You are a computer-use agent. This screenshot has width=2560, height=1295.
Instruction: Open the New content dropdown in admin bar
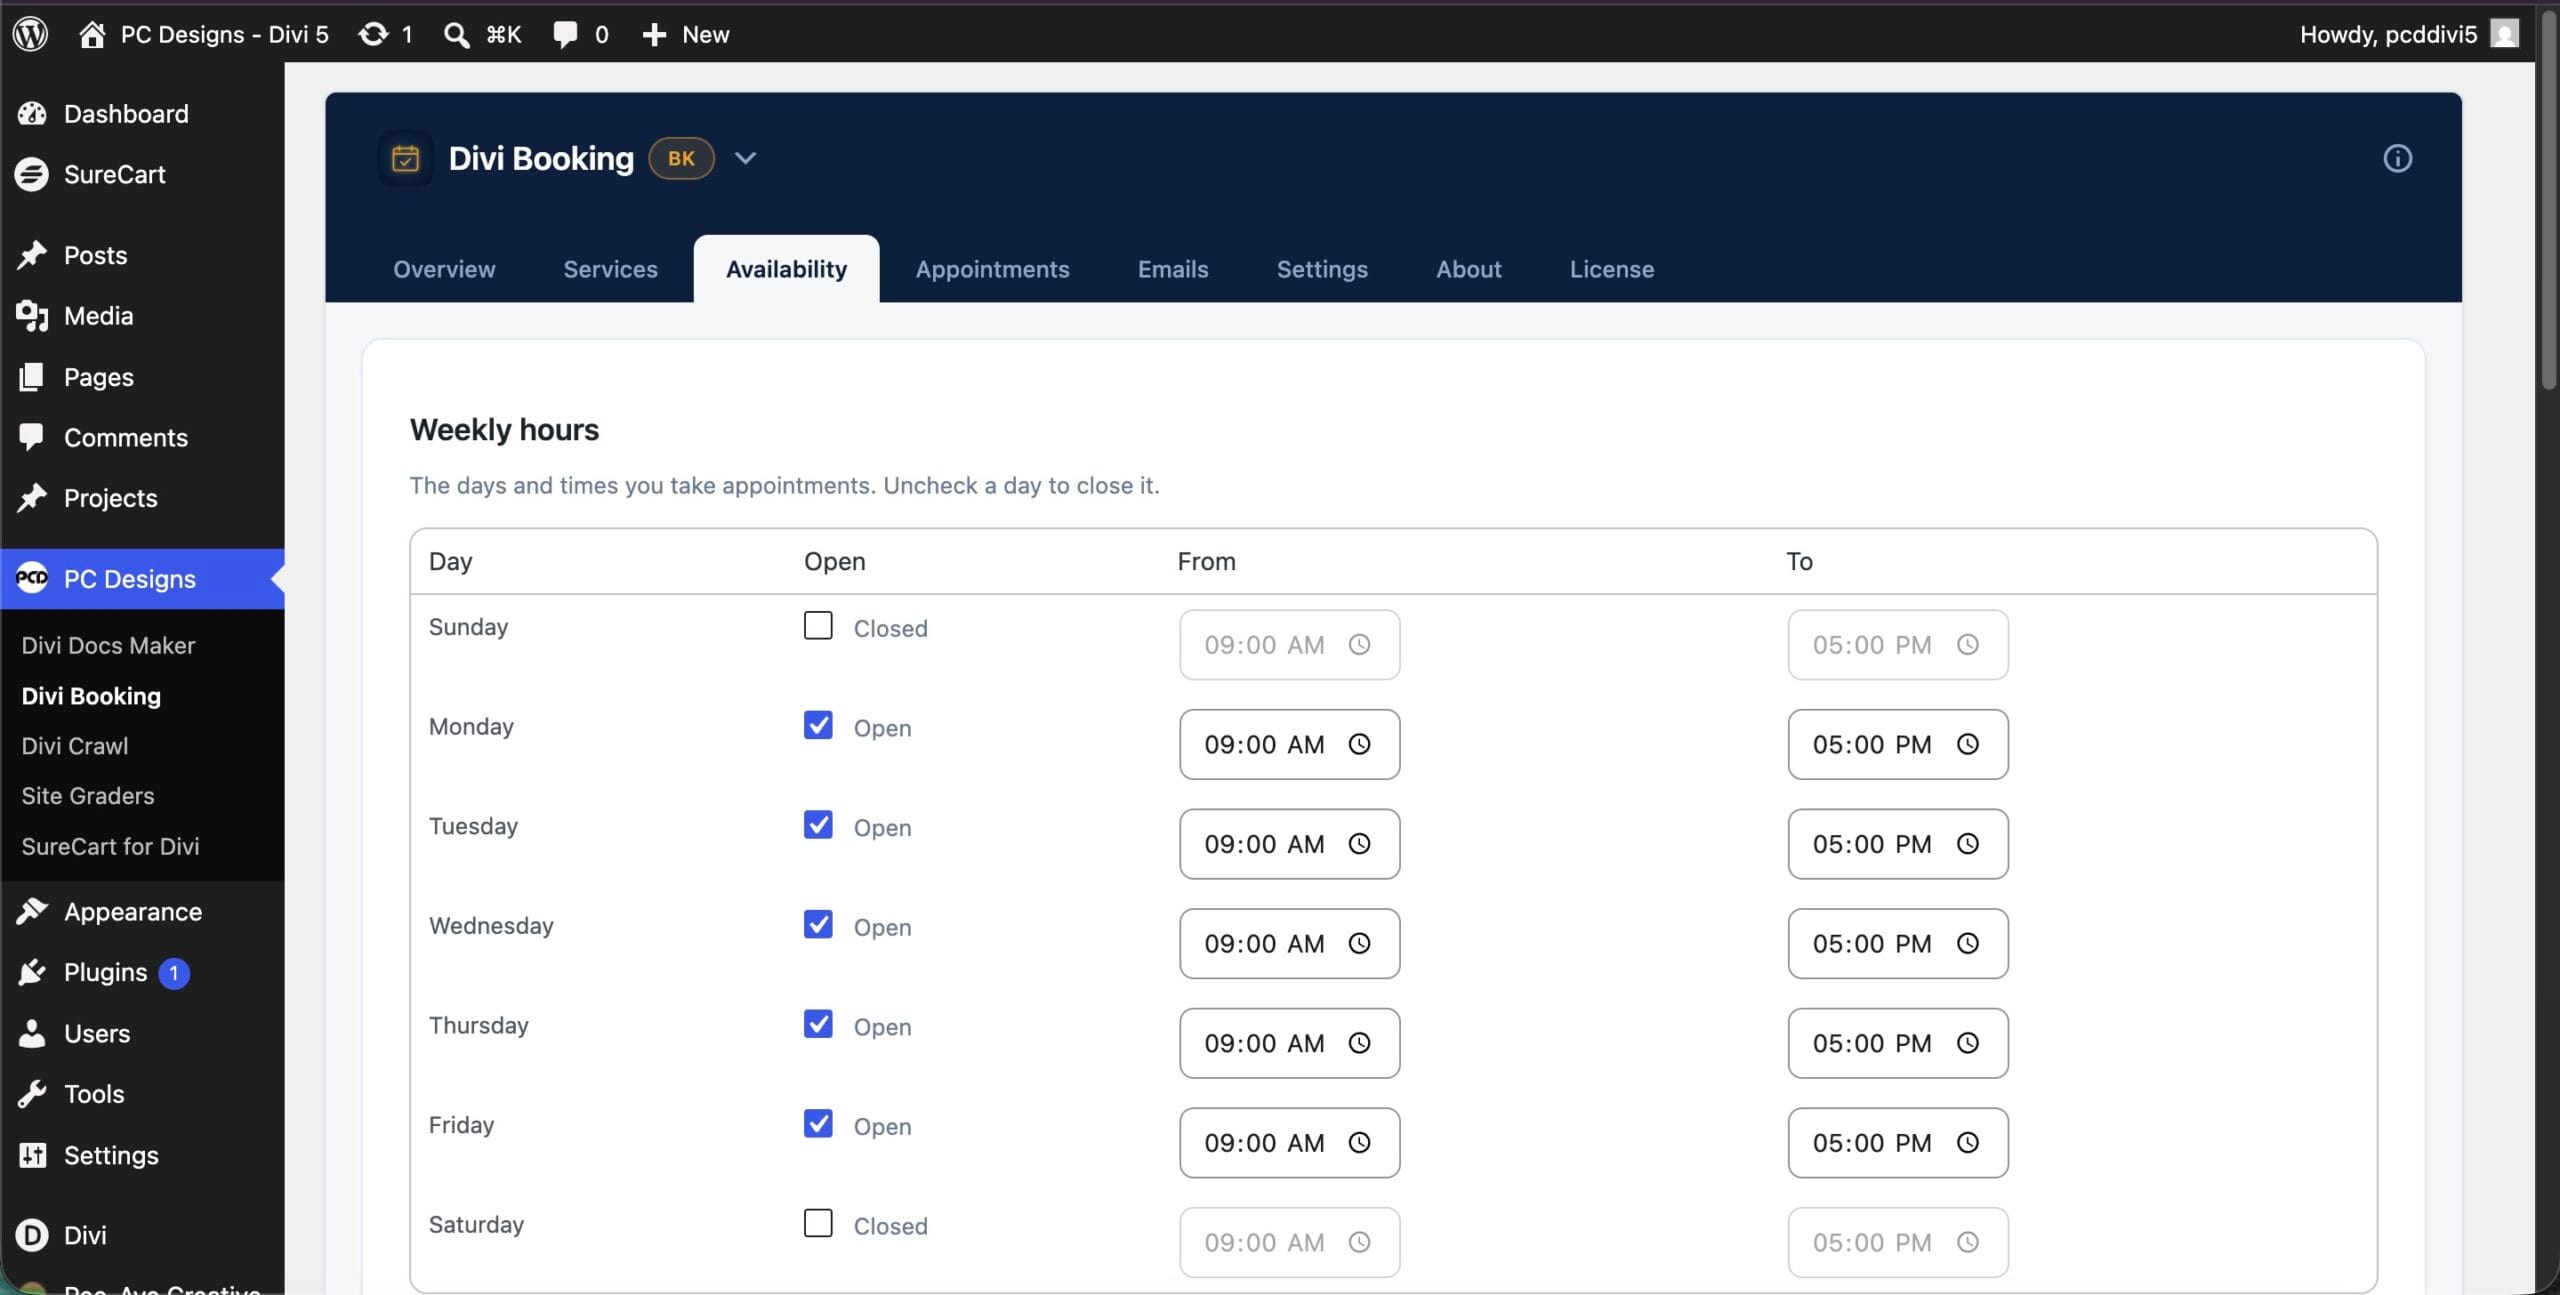[685, 34]
